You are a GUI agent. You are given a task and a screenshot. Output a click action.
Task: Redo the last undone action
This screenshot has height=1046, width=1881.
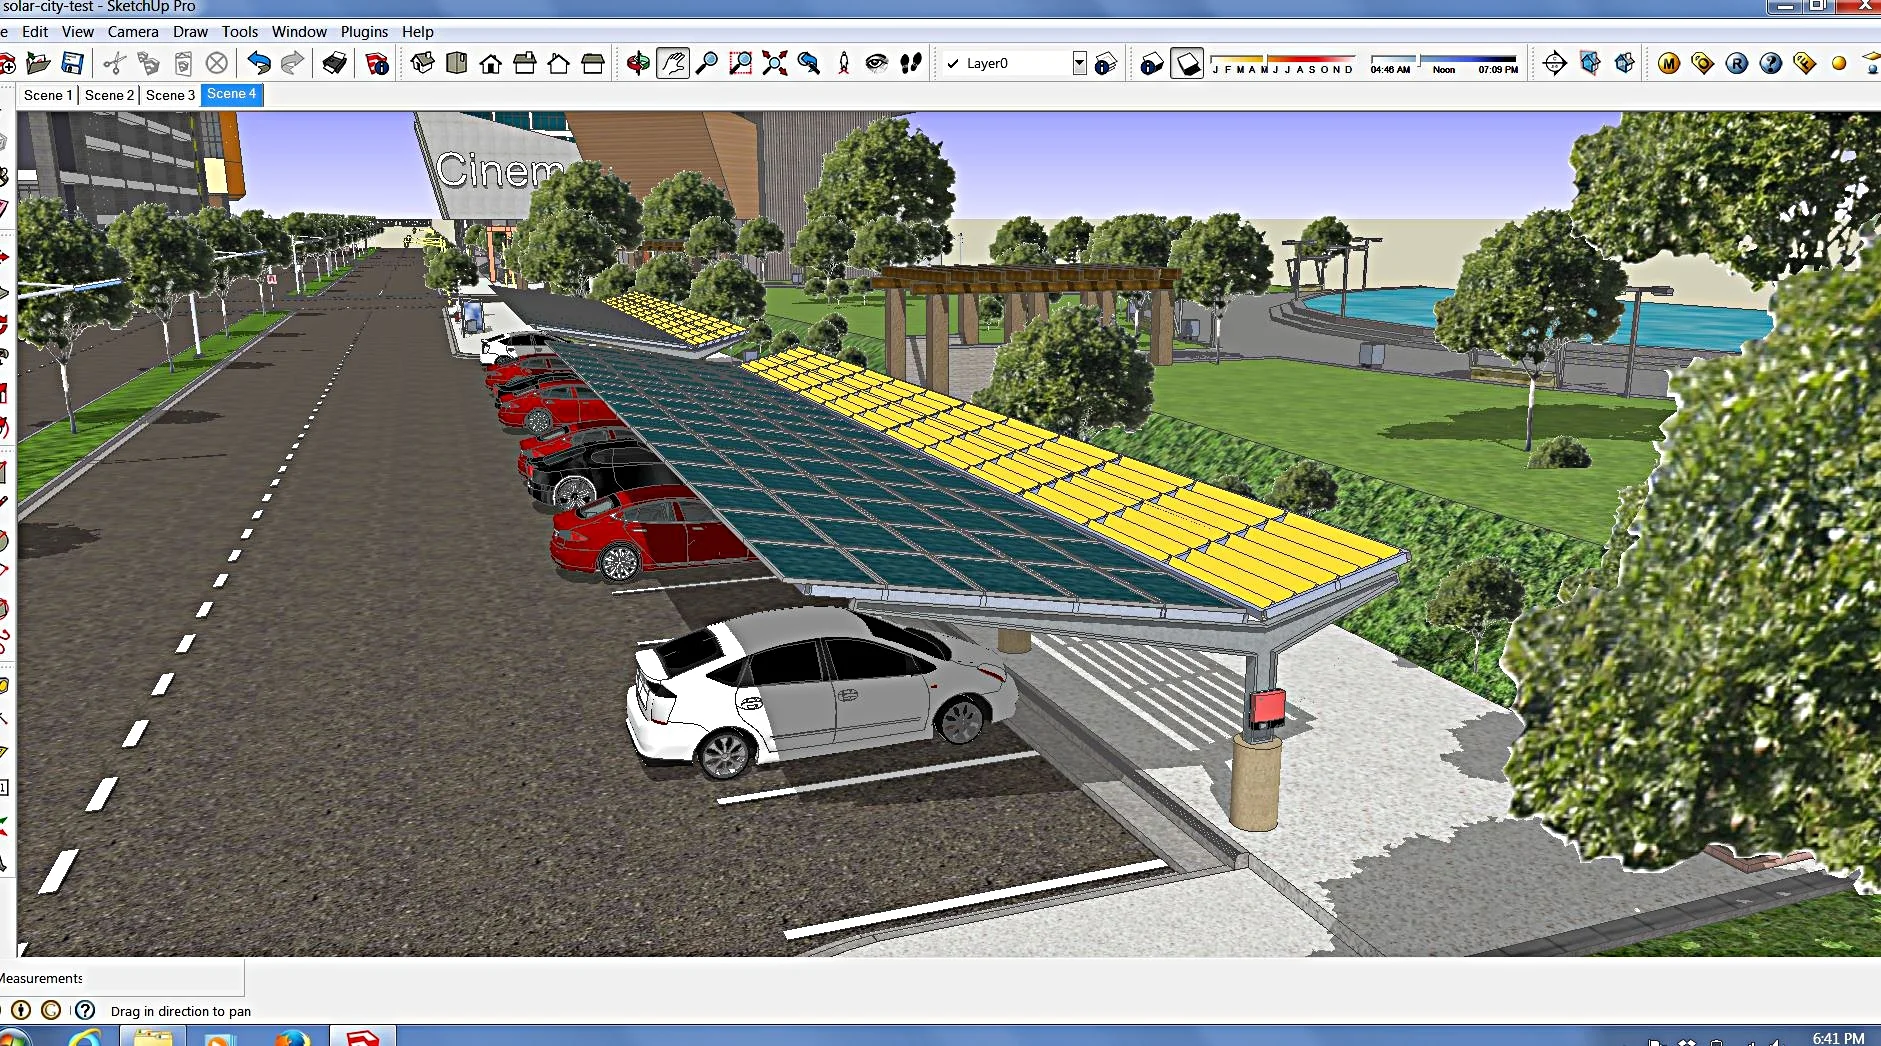coord(292,63)
